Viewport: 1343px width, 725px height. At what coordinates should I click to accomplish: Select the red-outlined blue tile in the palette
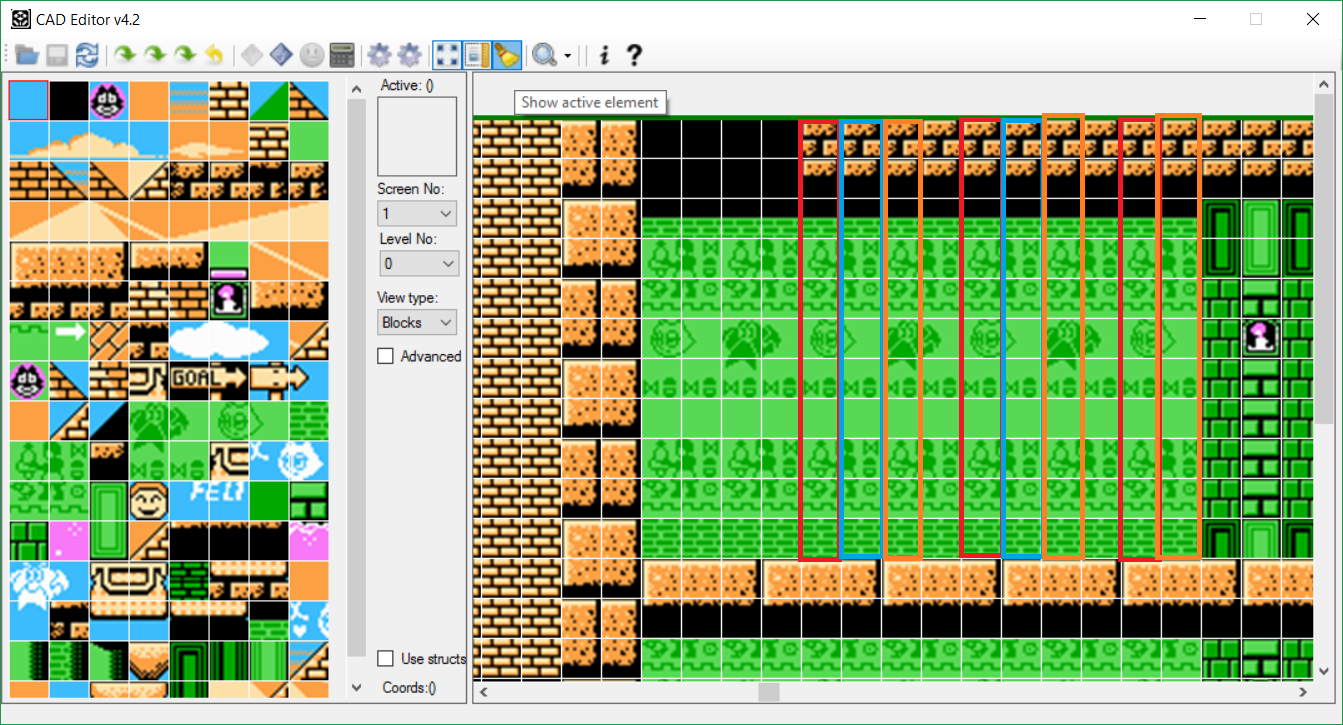(x=29, y=101)
